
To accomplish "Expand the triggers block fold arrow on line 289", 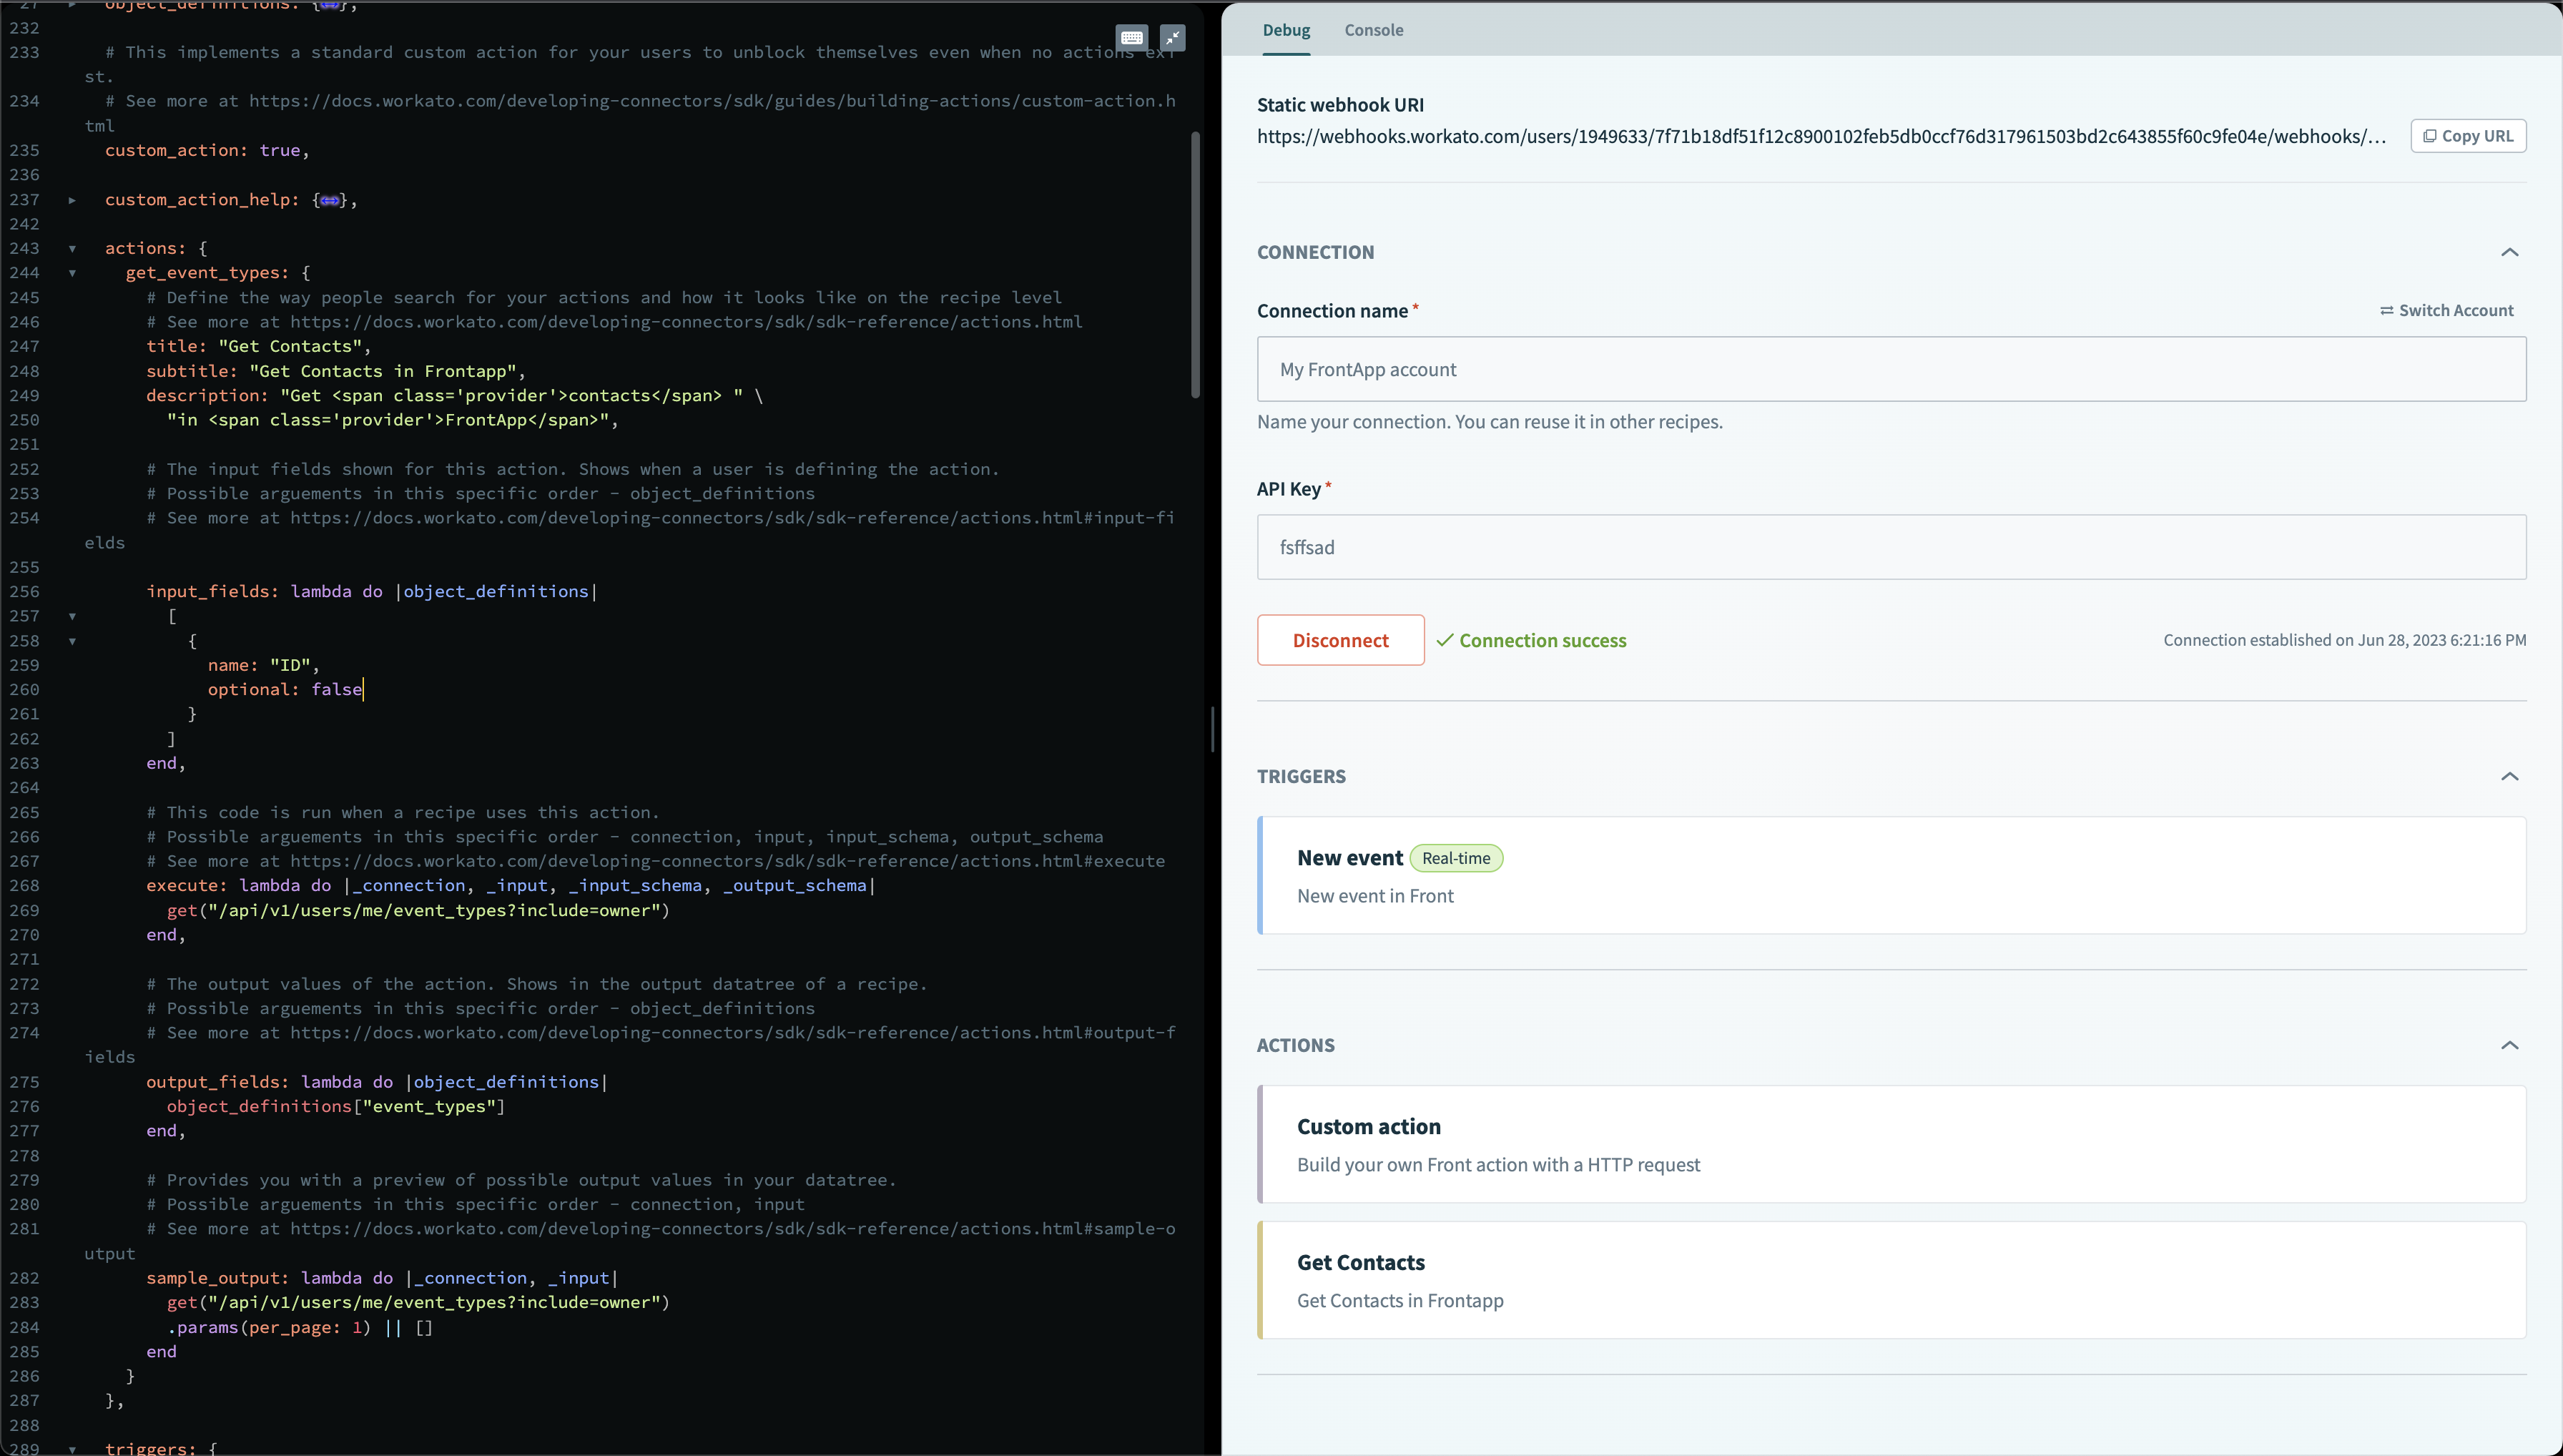I will pyautogui.click(x=73, y=1449).
